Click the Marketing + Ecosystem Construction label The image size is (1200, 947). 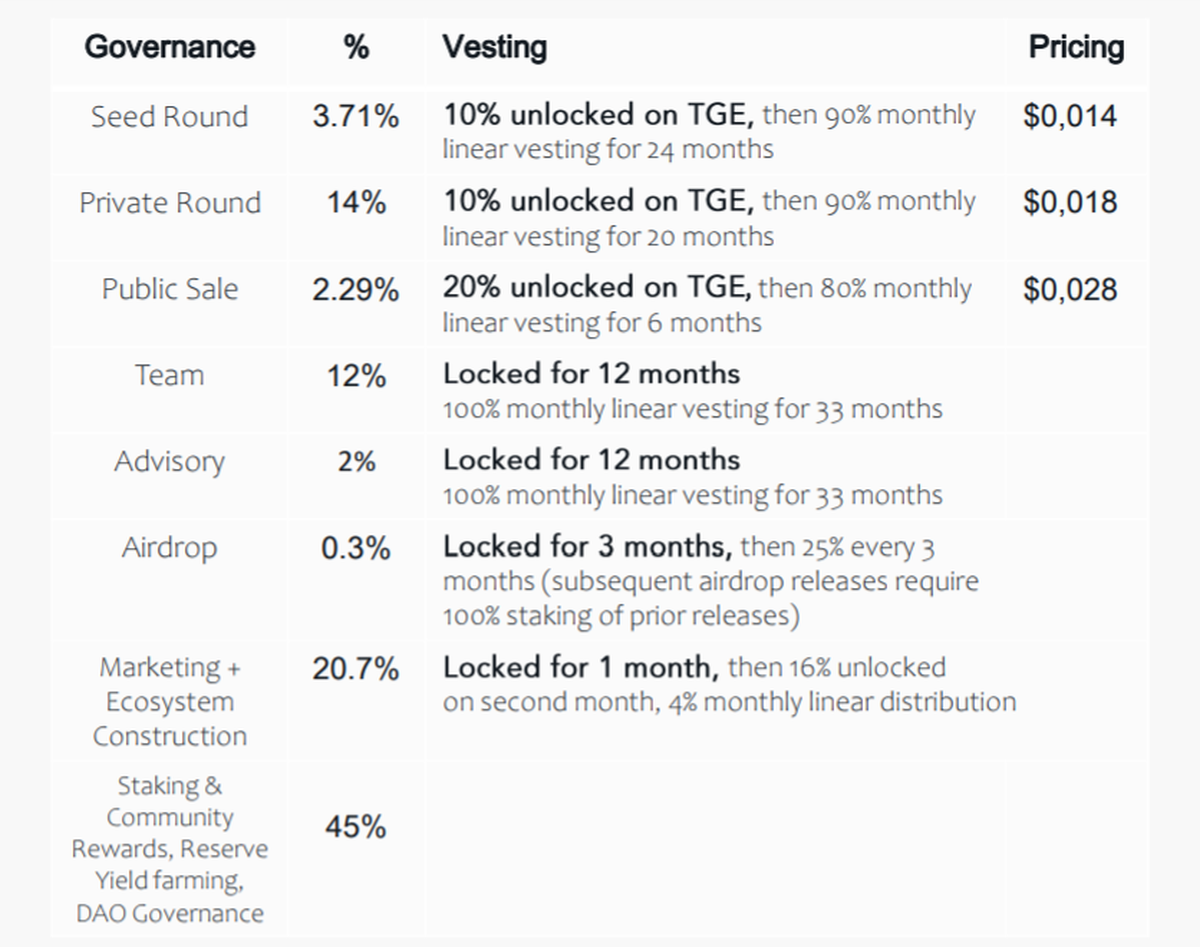point(170,701)
